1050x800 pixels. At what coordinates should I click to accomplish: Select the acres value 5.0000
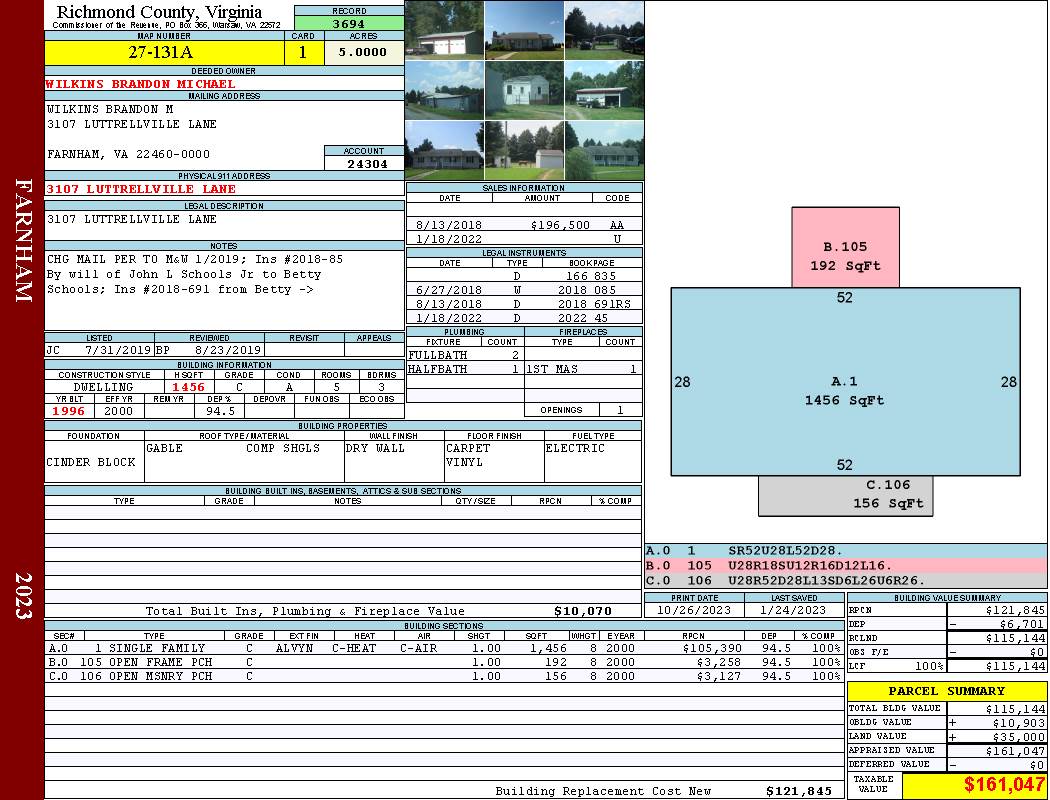(363, 52)
